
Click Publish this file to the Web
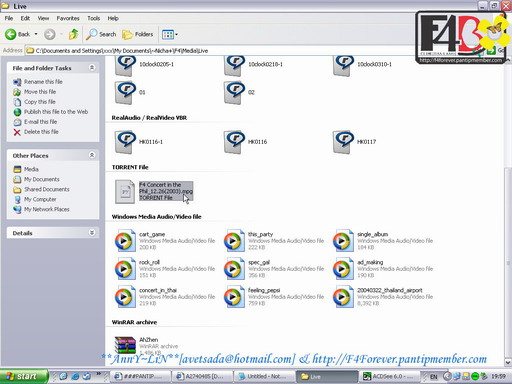[56, 112]
